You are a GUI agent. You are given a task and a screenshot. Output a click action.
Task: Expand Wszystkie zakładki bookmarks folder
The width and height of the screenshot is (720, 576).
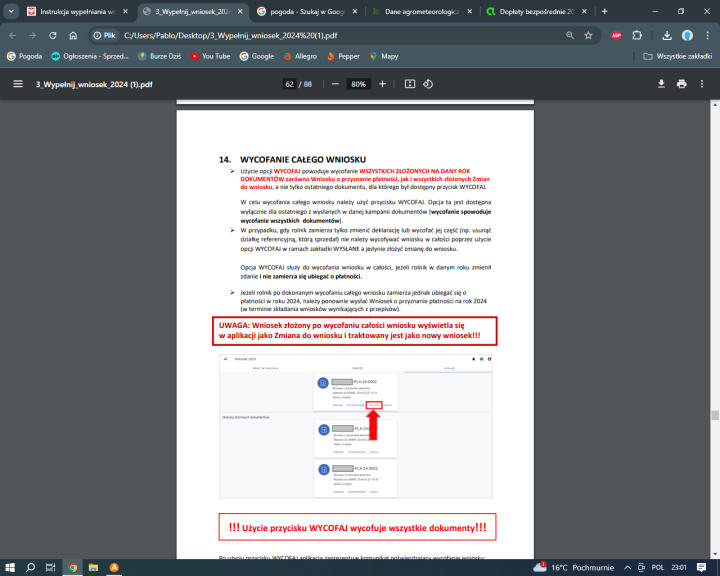coord(676,56)
